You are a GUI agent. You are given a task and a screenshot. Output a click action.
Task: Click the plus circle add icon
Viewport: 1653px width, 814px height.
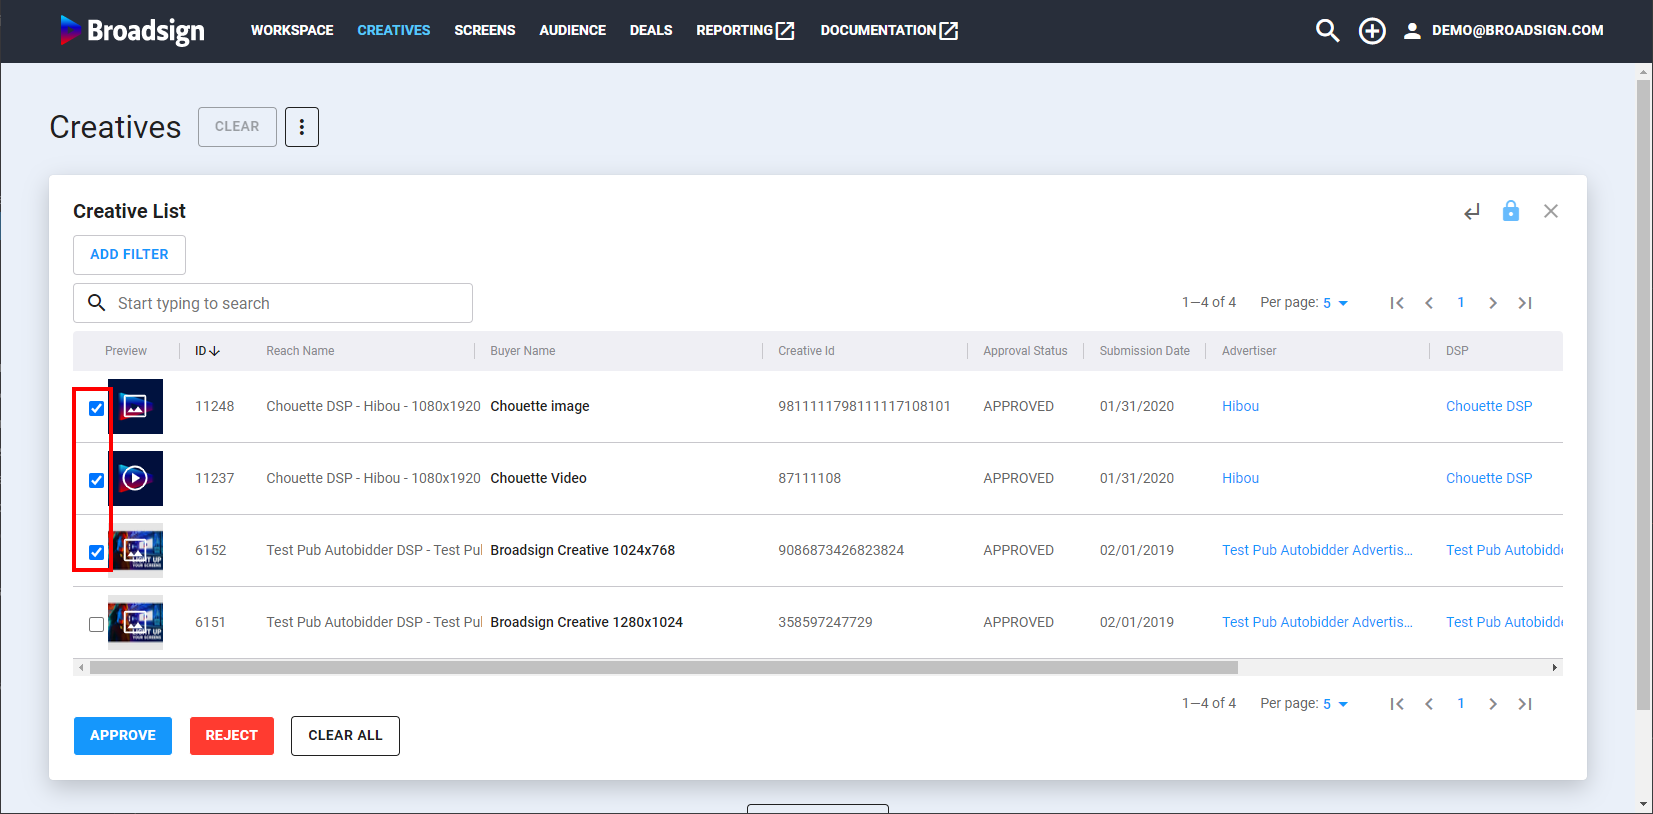pyautogui.click(x=1372, y=31)
